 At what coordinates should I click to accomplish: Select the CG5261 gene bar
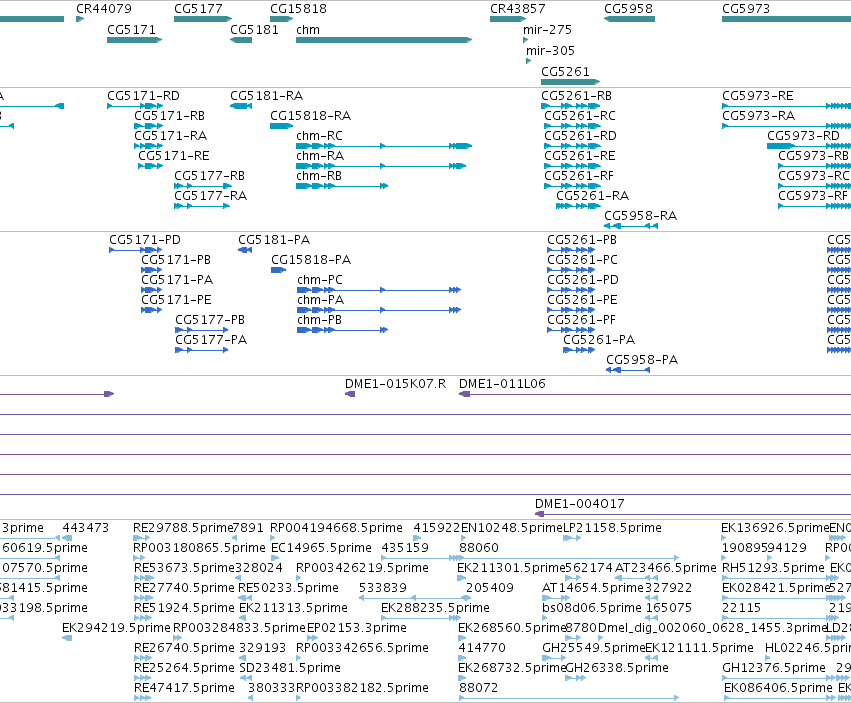click(570, 82)
